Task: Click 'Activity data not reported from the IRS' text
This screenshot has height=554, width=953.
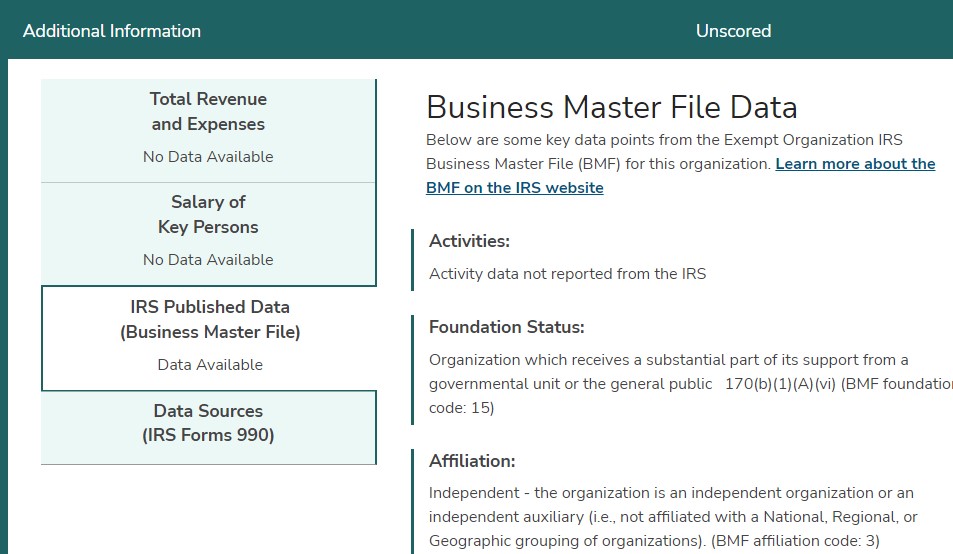Action: coord(567,274)
